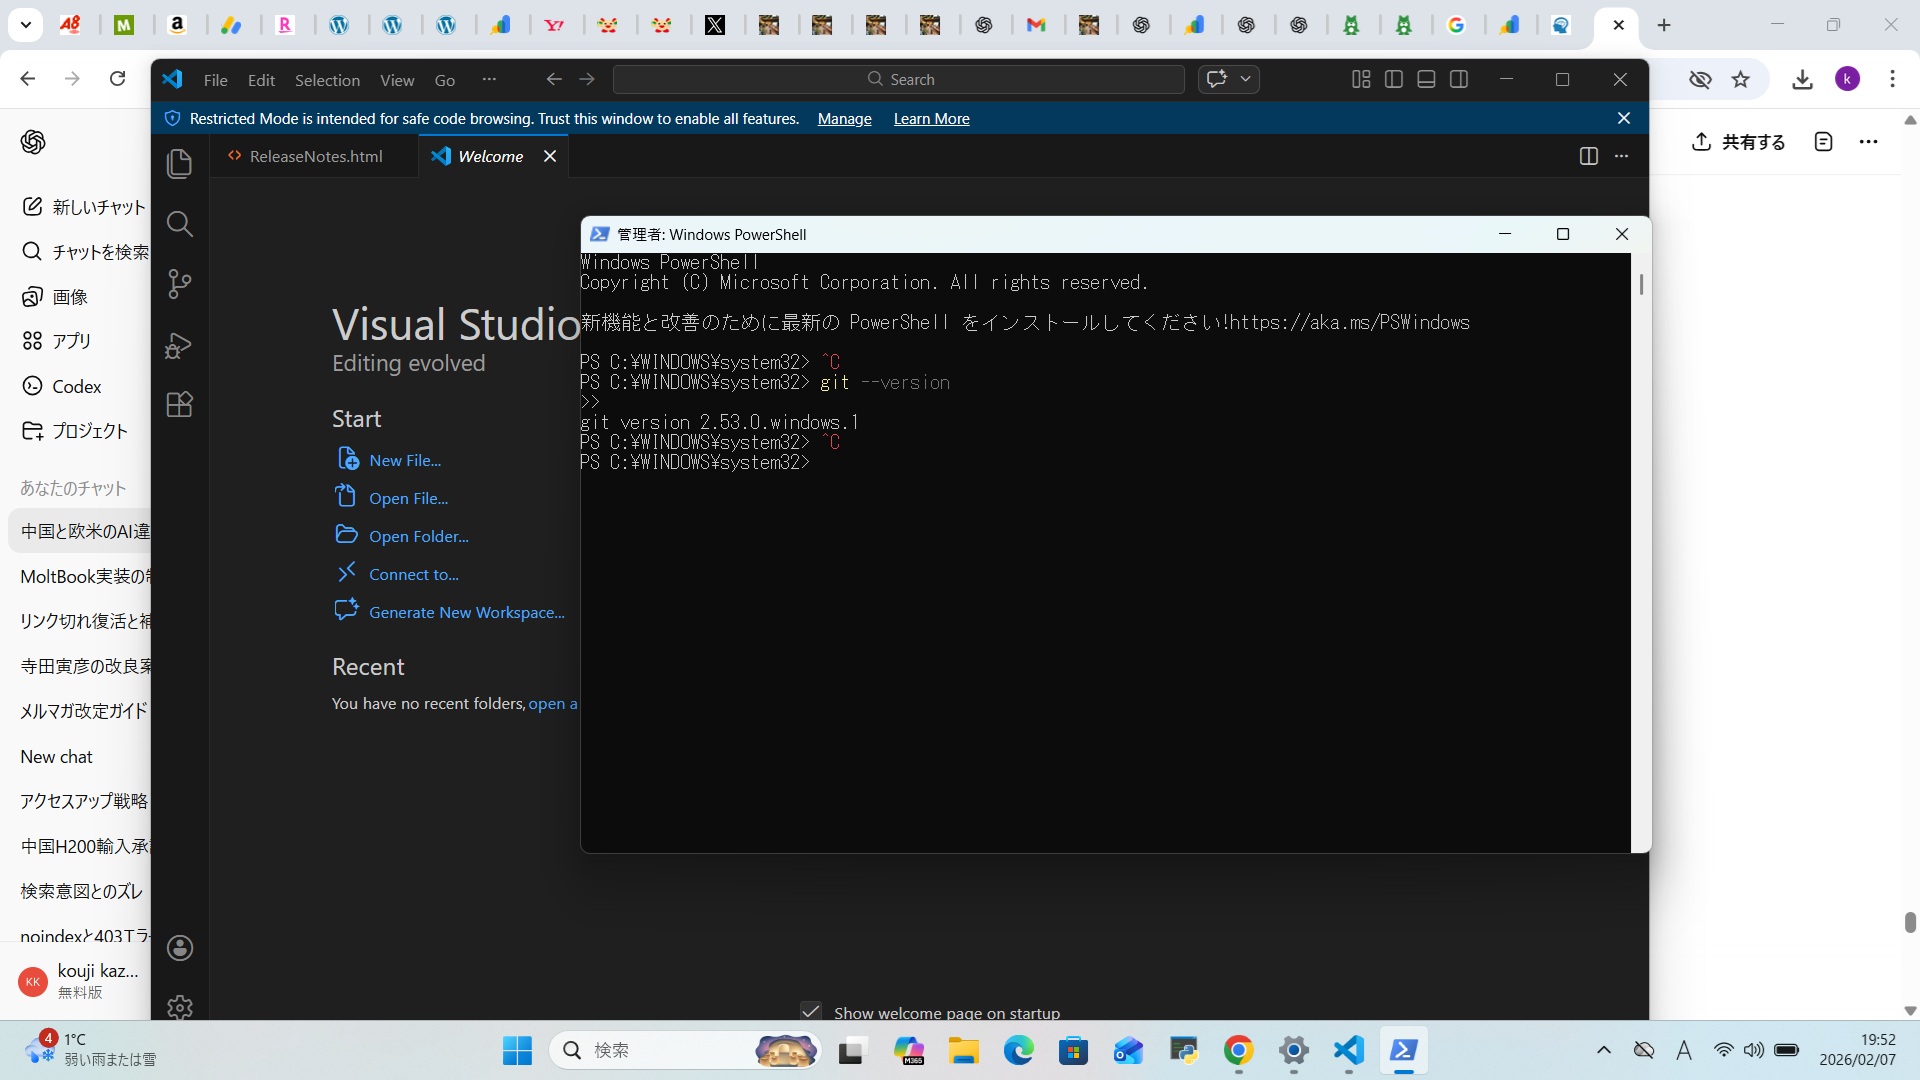Open Chrome tab search dropdown arrow

(25, 25)
